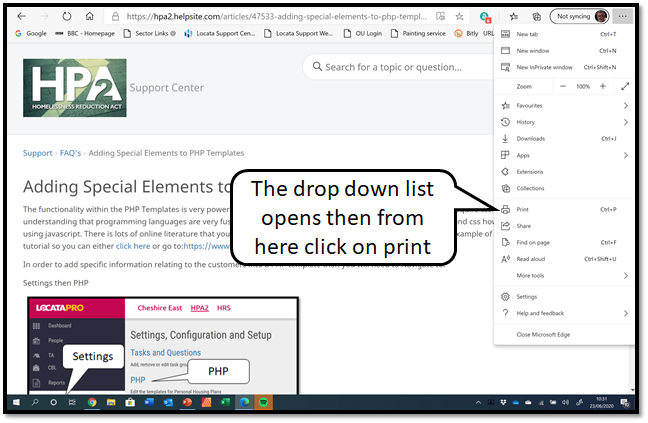Screen dimensions: 648x423
Task: Open PowerPoint from the taskbar
Action: (x=187, y=402)
